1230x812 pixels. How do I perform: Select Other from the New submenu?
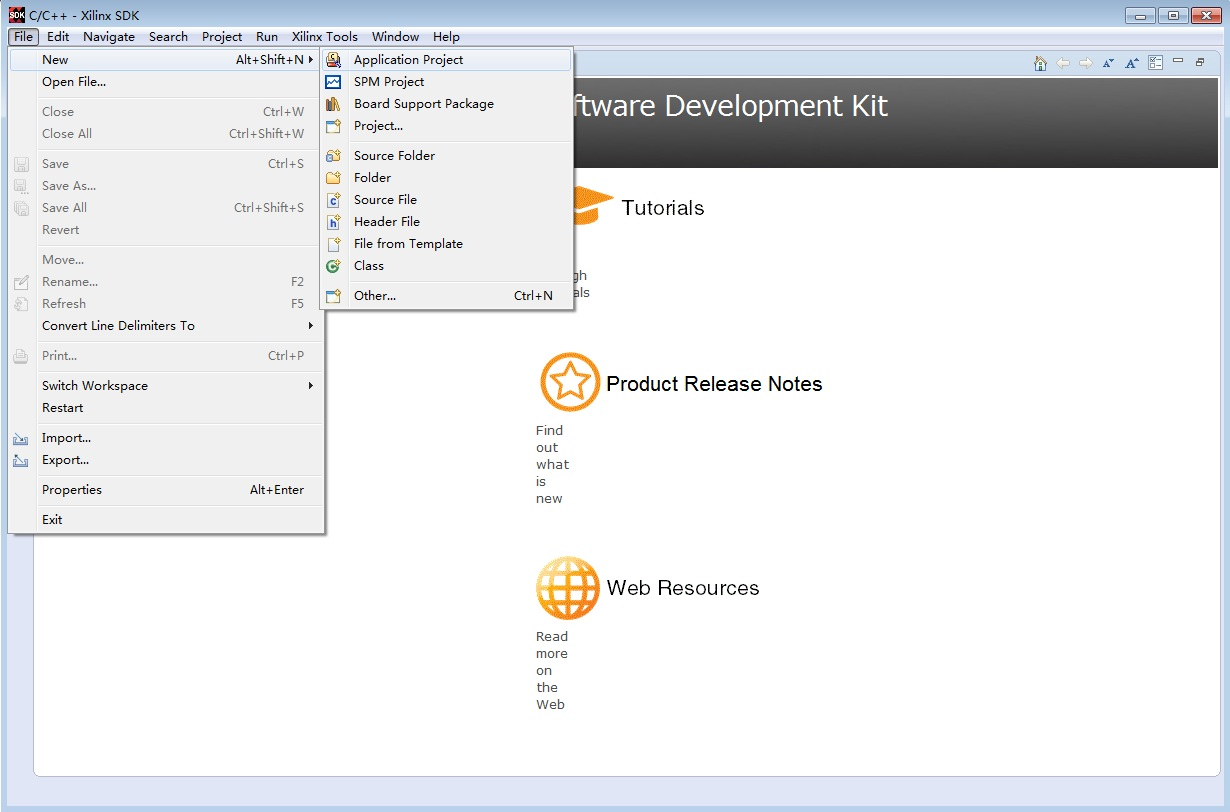point(375,295)
